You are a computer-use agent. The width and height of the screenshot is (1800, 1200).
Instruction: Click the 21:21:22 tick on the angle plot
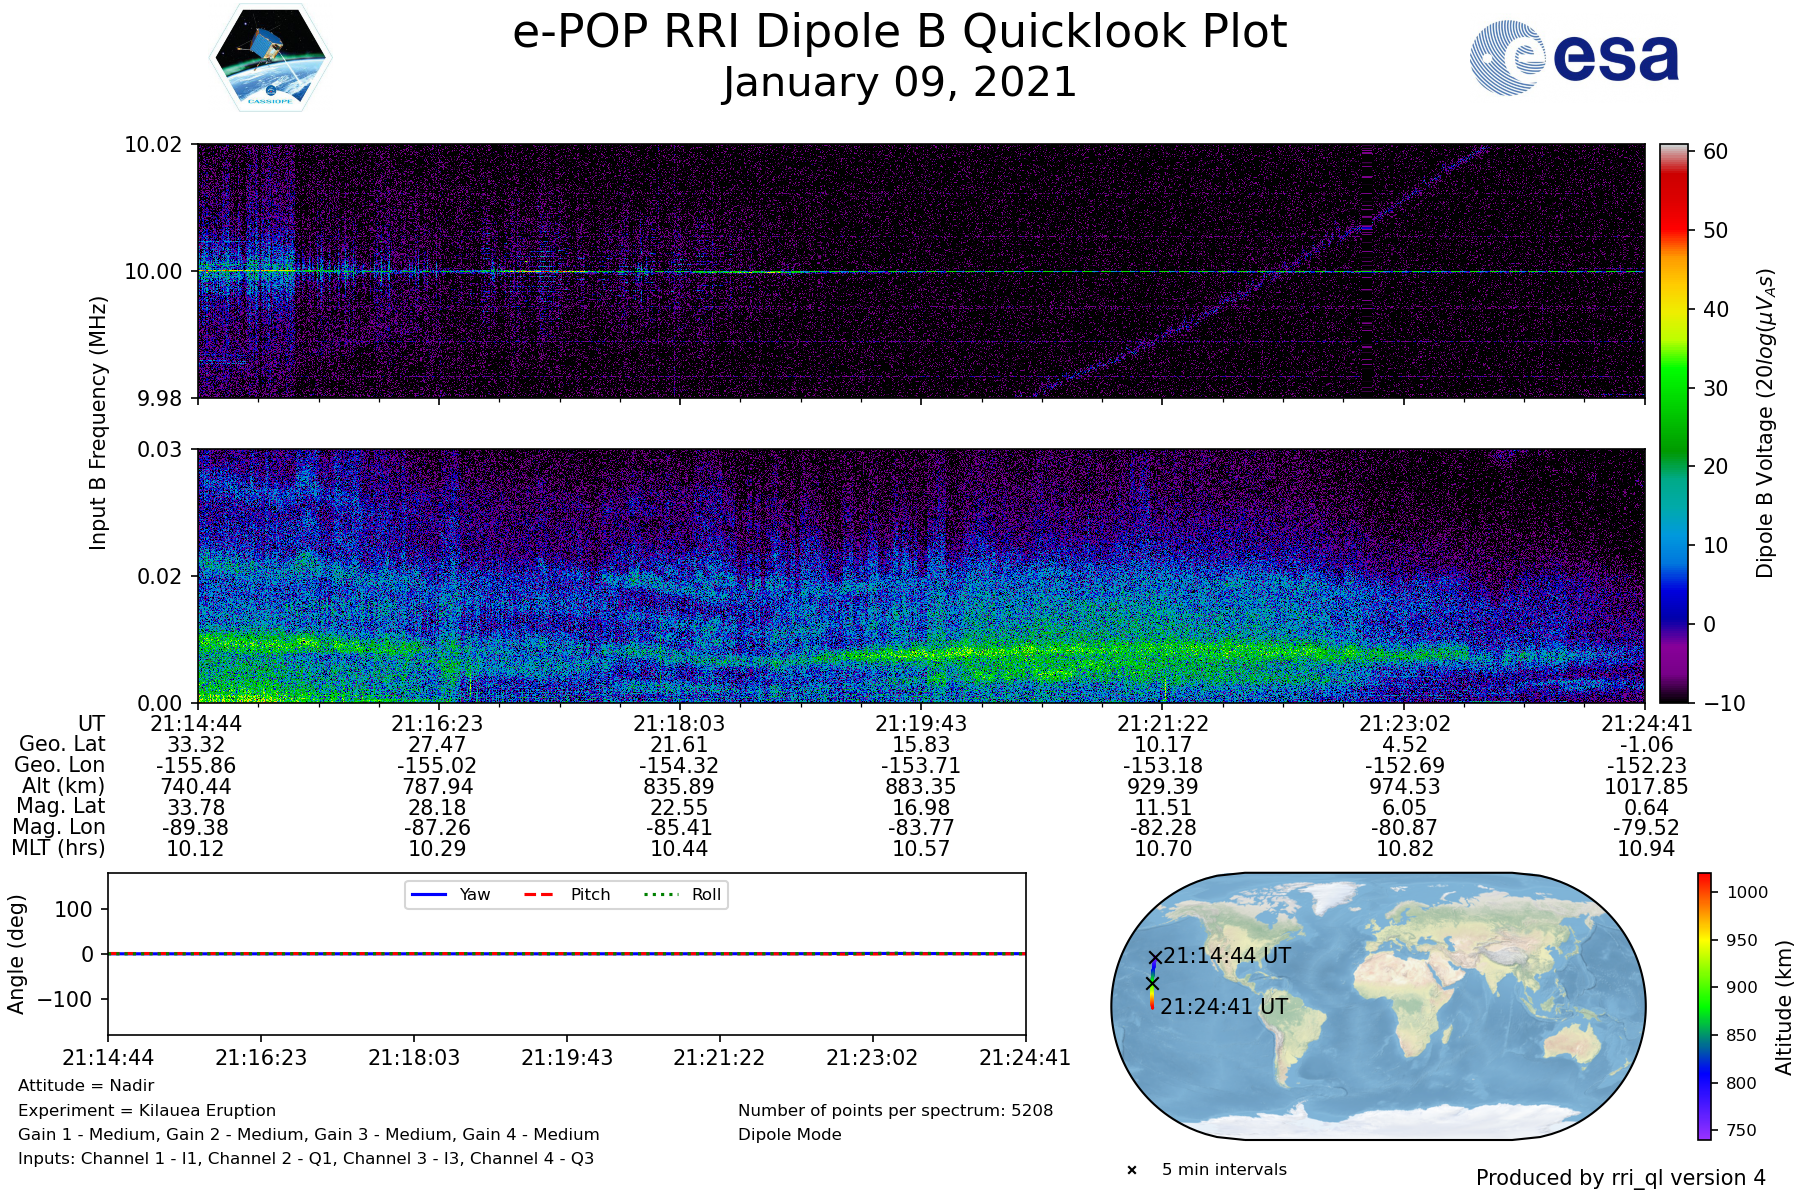point(719,1058)
